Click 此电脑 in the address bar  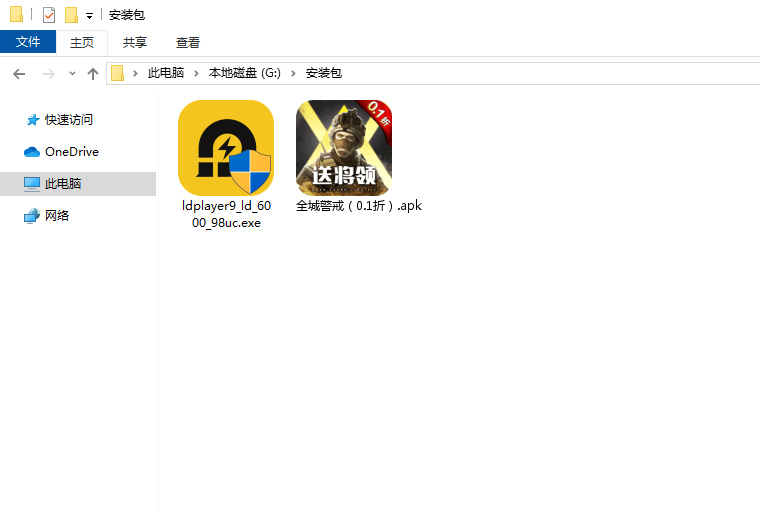(x=166, y=73)
